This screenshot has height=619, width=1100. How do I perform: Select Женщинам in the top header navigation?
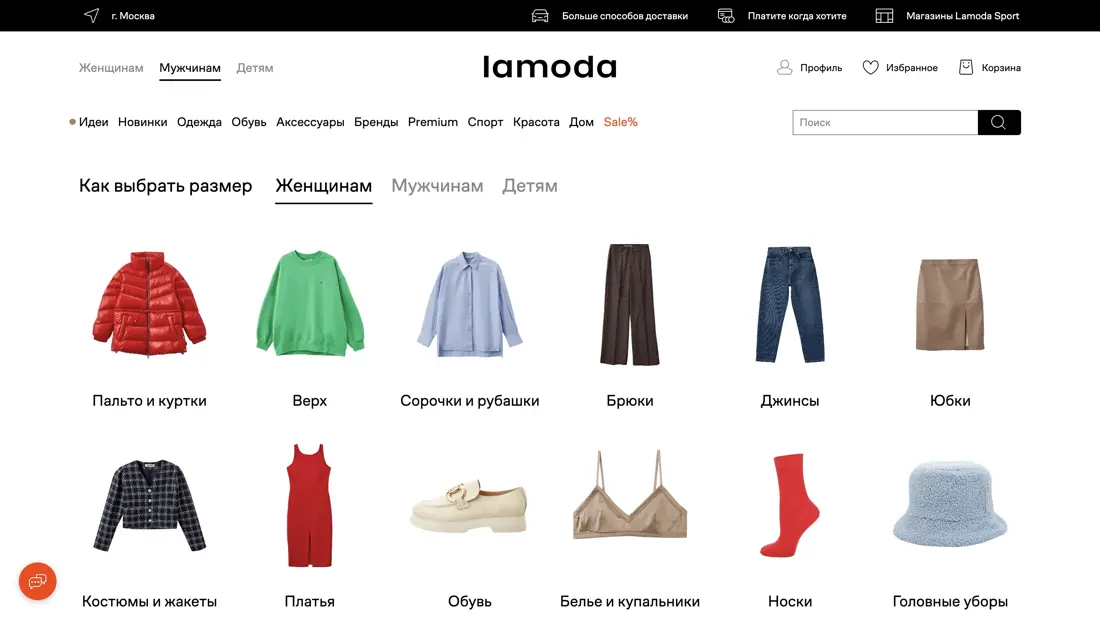click(x=111, y=68)
